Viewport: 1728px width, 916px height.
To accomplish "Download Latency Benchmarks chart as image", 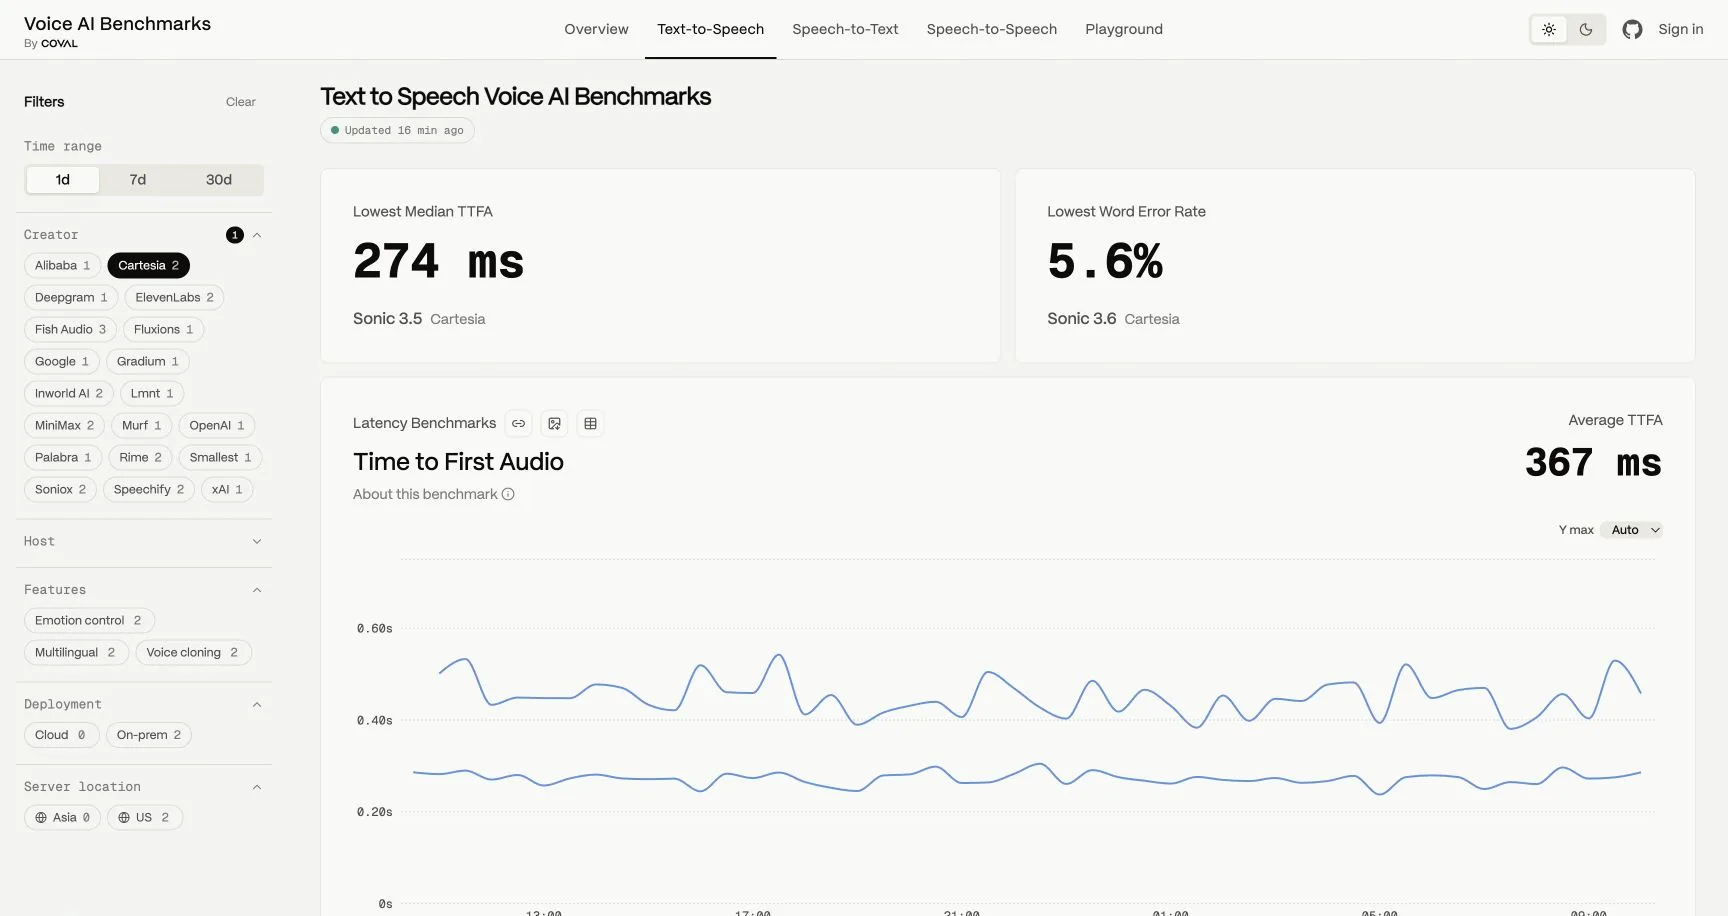I will [554, 424].
